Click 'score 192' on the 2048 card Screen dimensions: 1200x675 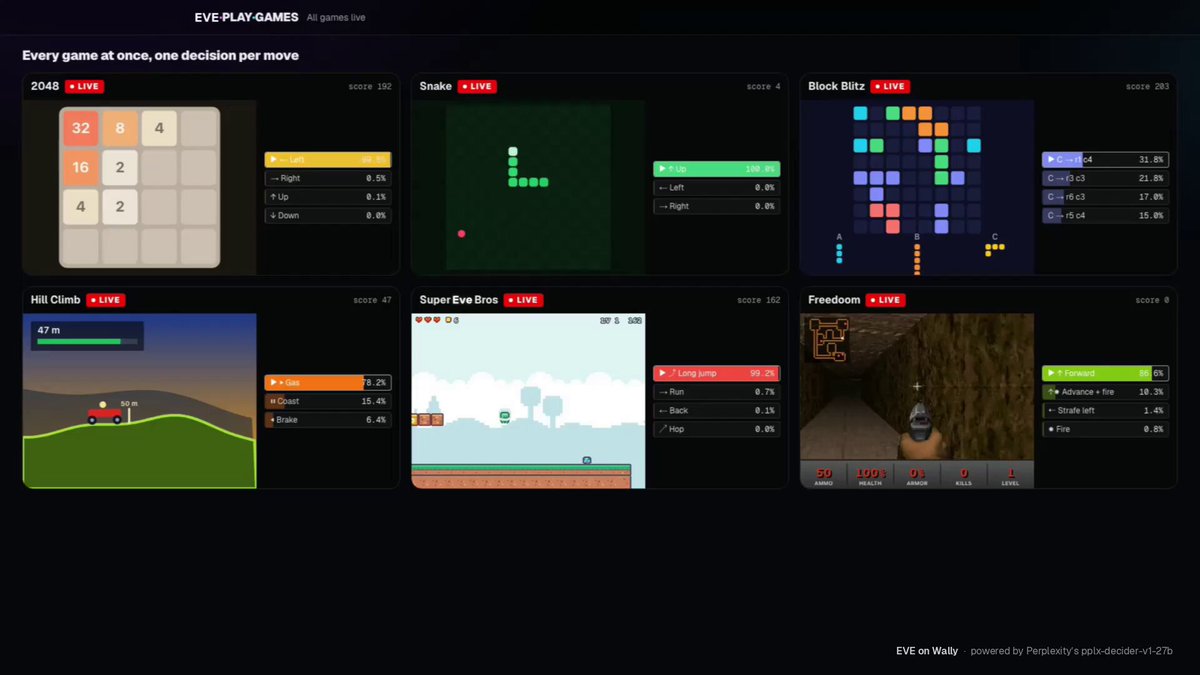coord(370,87)
